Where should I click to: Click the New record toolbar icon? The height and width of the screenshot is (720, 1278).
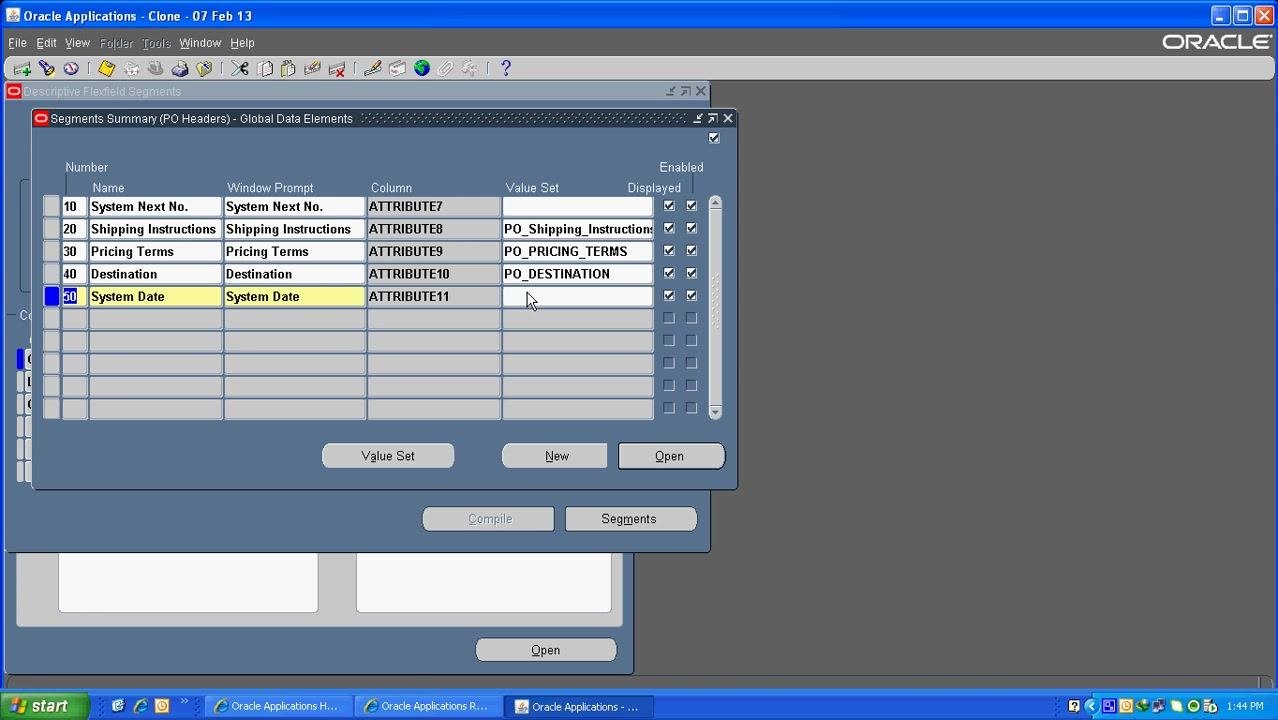click(x=21, y=69)
